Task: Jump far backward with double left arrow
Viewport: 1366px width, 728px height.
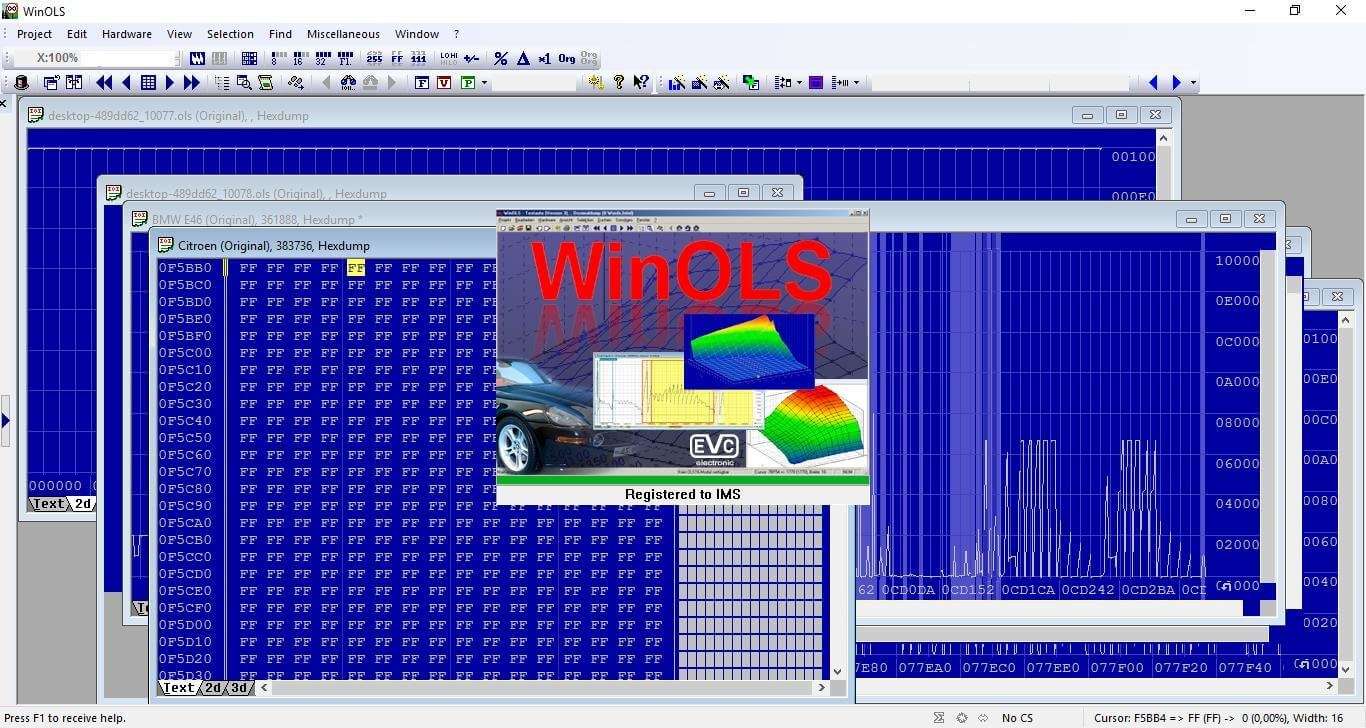Action: [104, 83]
